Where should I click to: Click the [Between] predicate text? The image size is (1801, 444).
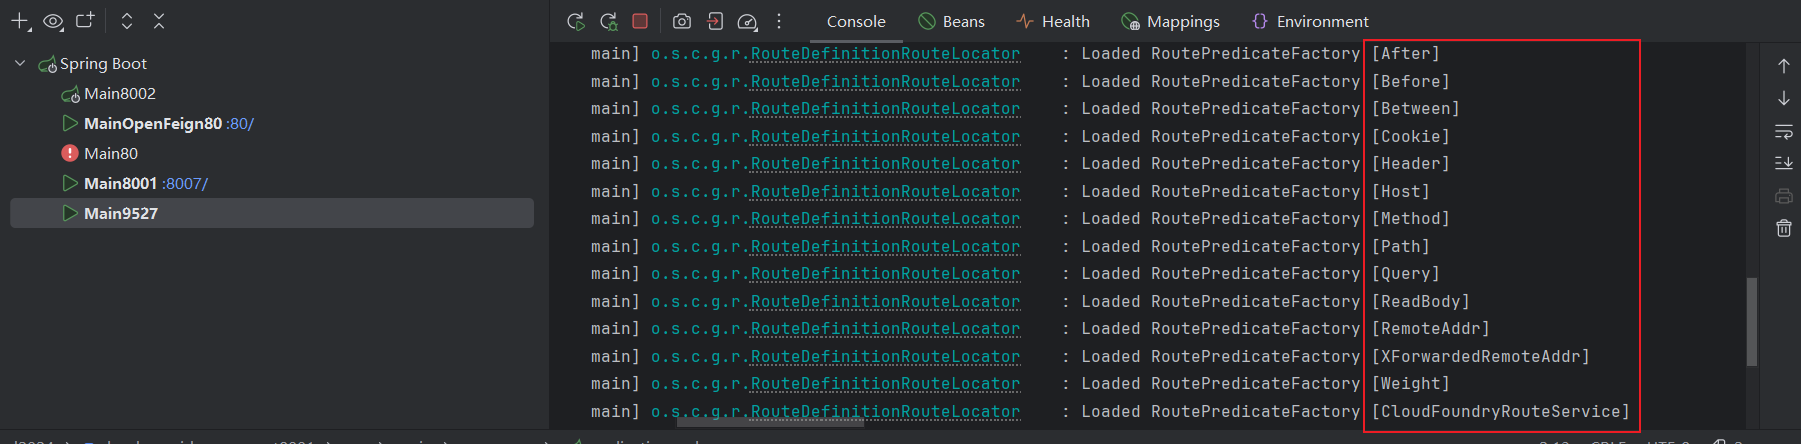[1415, 108]
